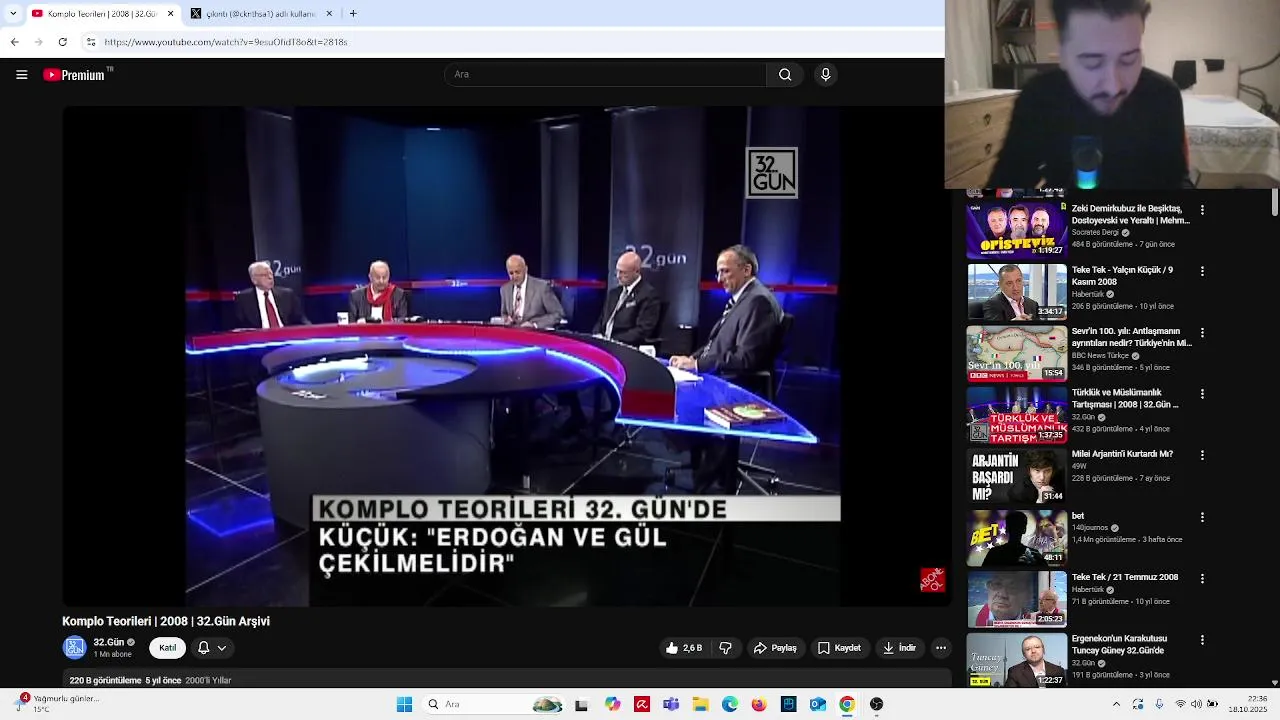Open the Windows Start menu
1280x720 pixels.
coord(404,704)
